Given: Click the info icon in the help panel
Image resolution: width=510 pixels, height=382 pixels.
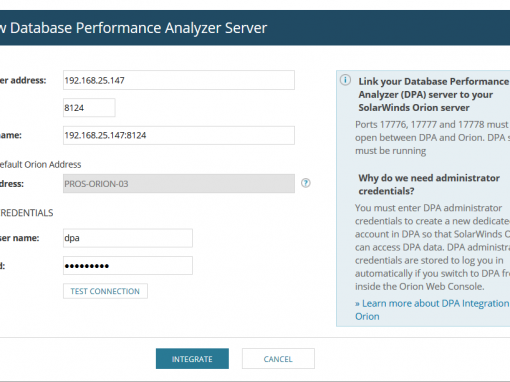Looking at the screenshot, I should click(345, 80).
